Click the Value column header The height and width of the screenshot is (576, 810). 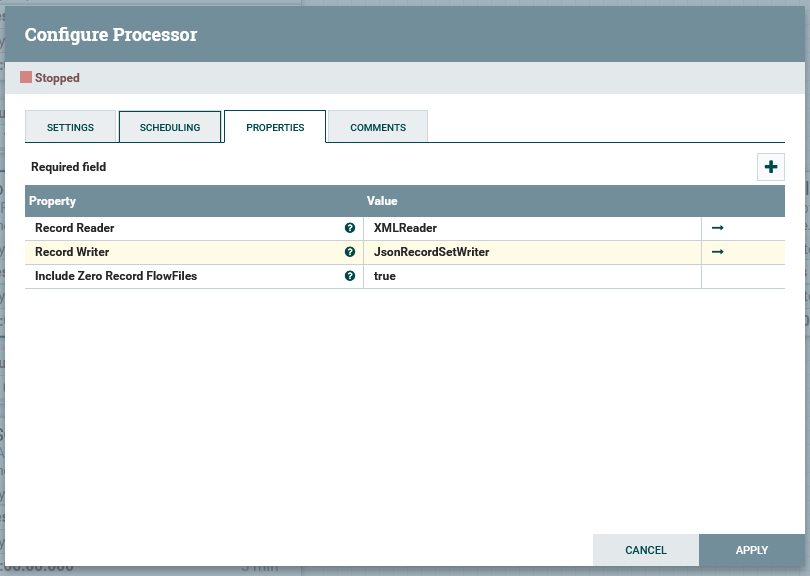click(382, 201)
